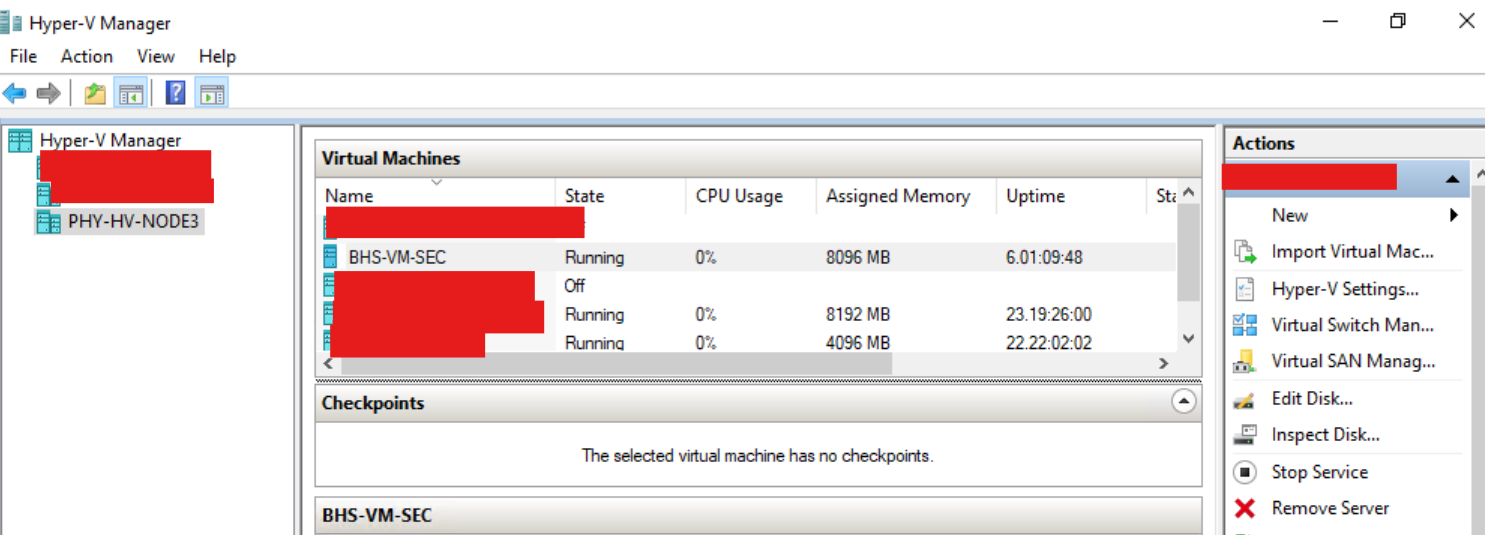1485x535 pixels.
Task: Click the BHS-VM-SEC virtual machine row icon
Action: (331, 257)
